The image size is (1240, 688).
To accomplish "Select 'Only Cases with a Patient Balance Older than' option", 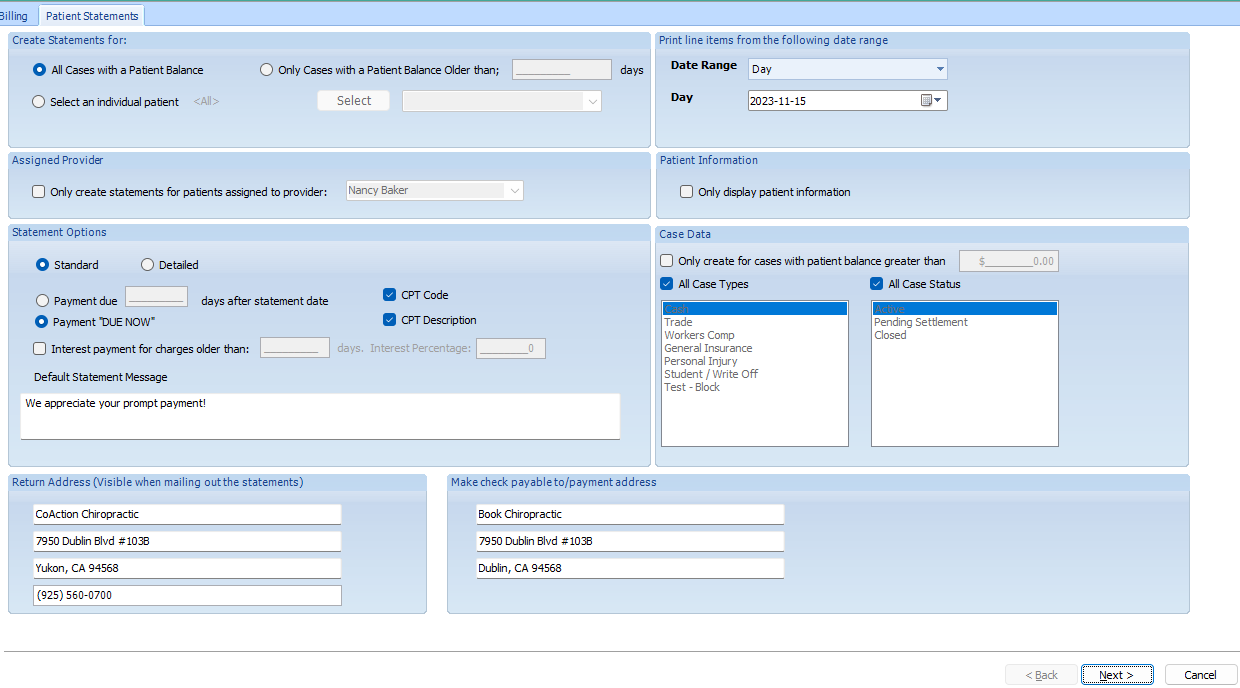I will pos(266,70).
